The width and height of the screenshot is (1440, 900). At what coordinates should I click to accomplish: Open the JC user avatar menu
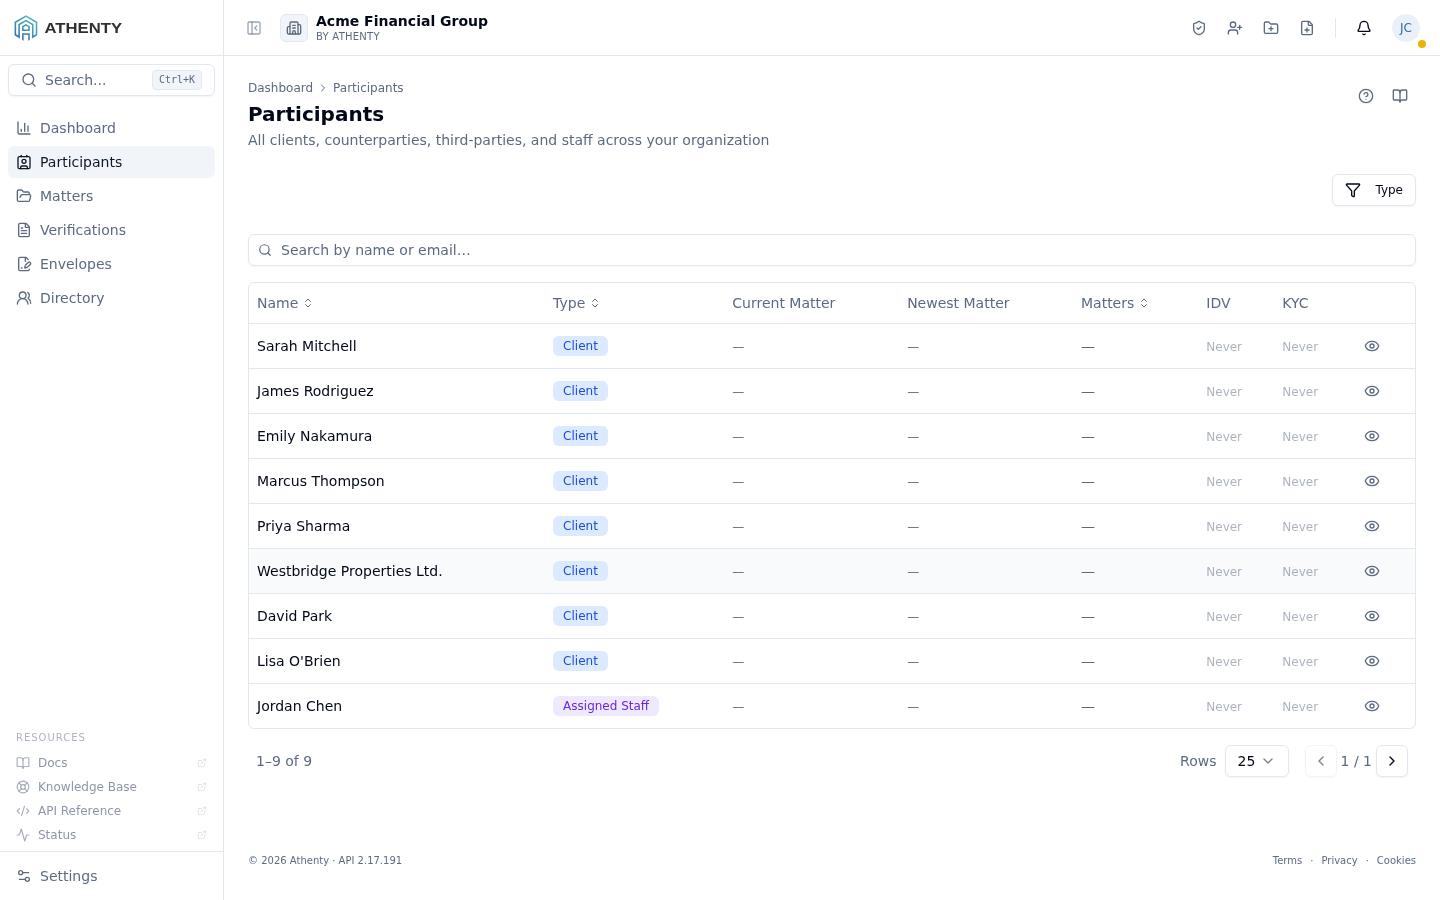pos(1406,28)
